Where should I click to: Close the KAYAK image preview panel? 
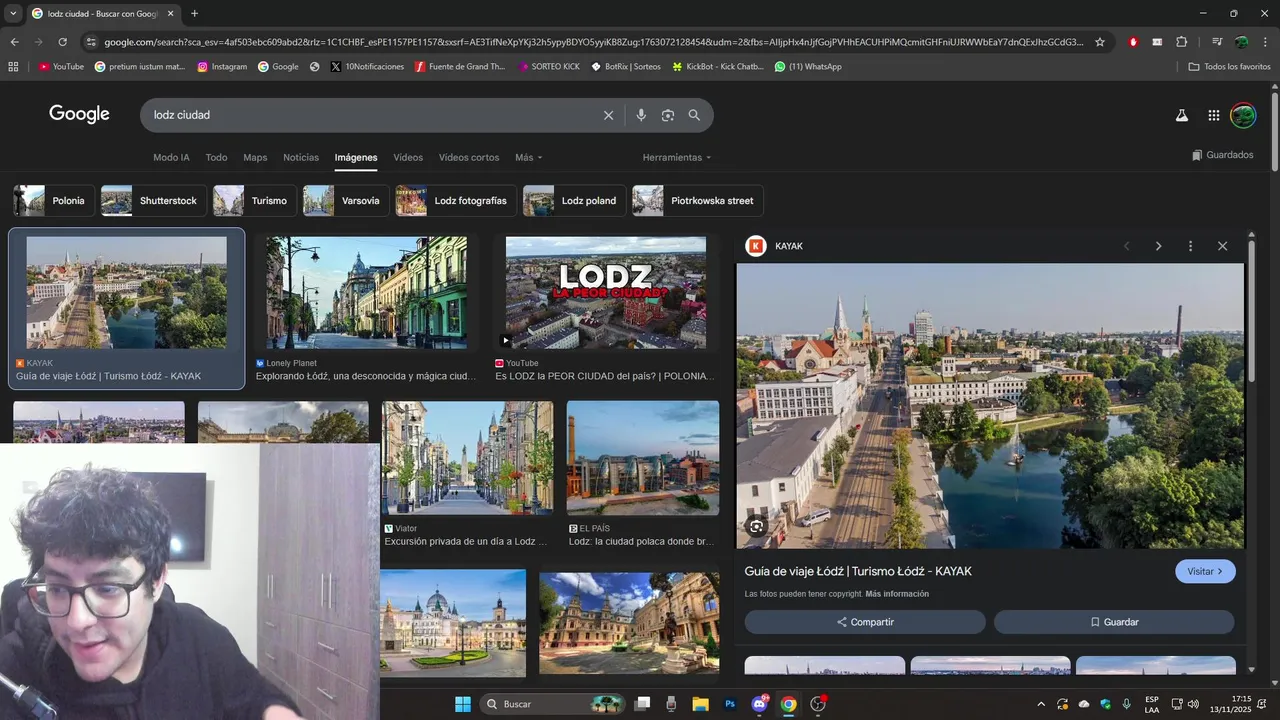click(1222, 246)
